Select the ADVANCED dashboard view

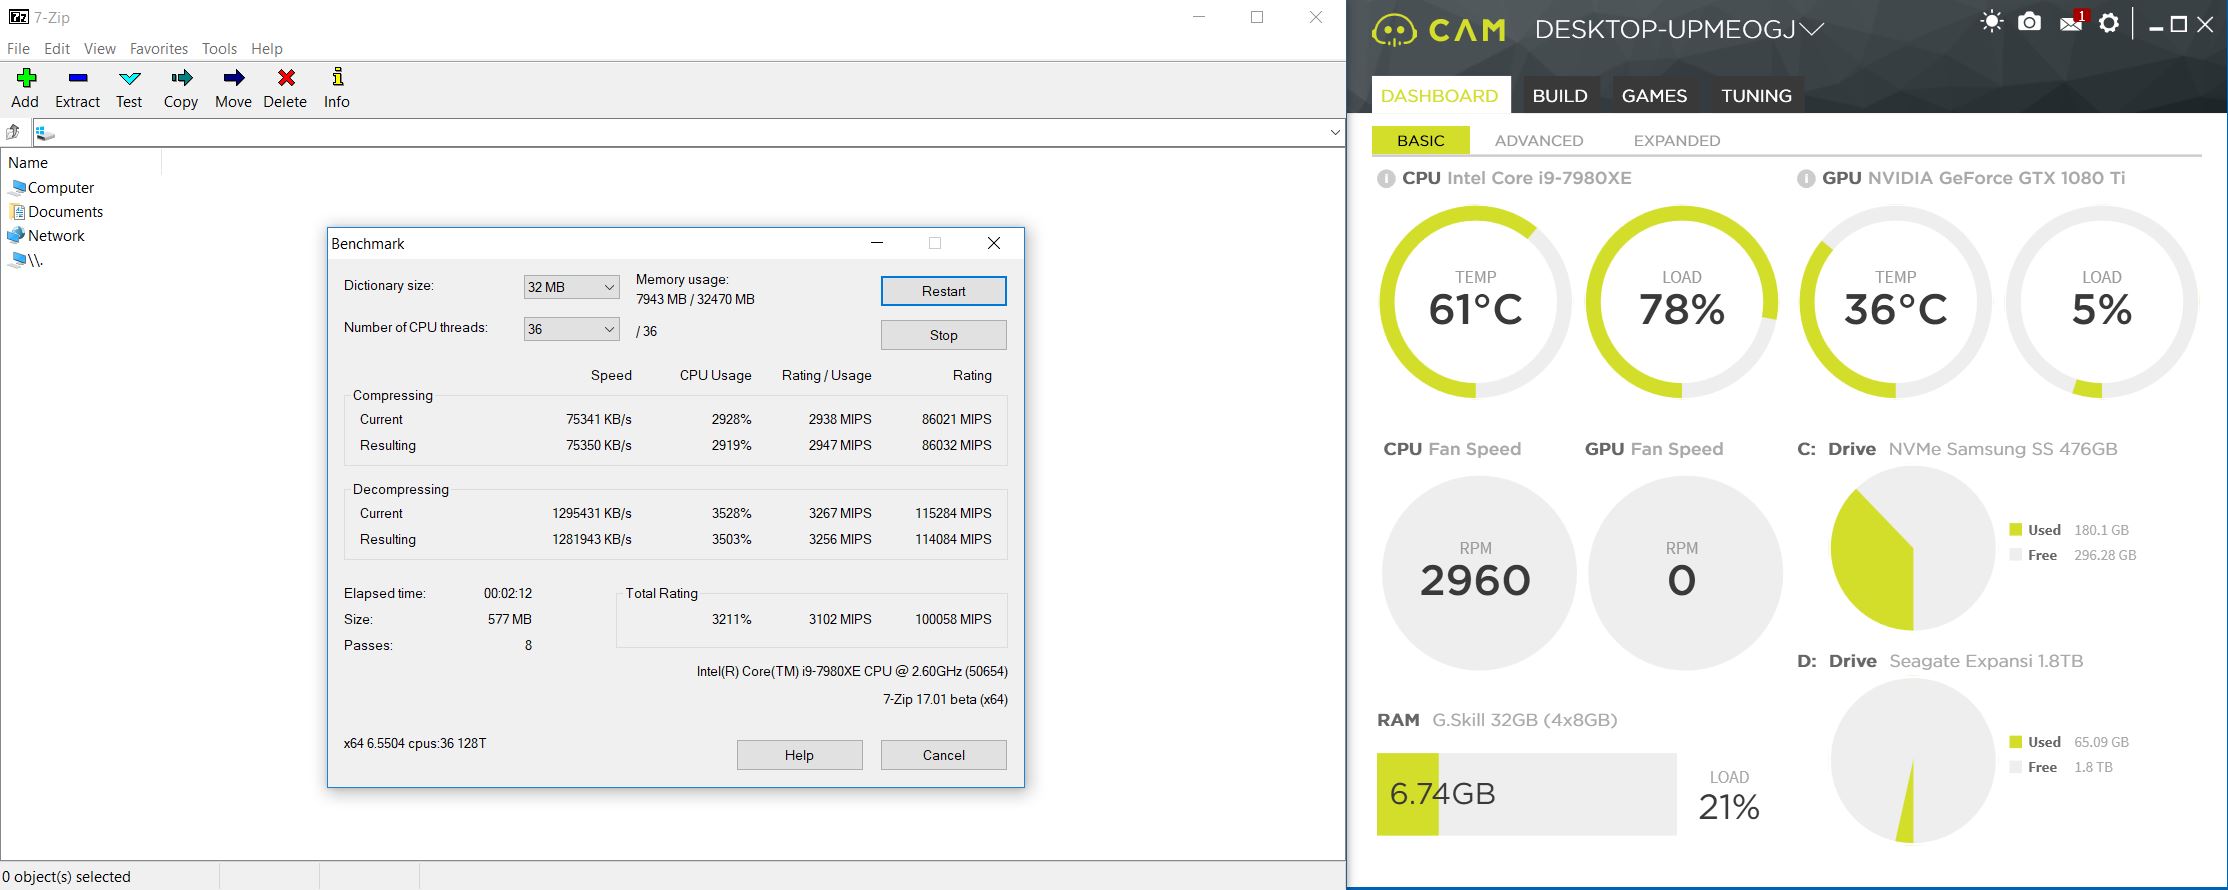tap(1539, 140)
